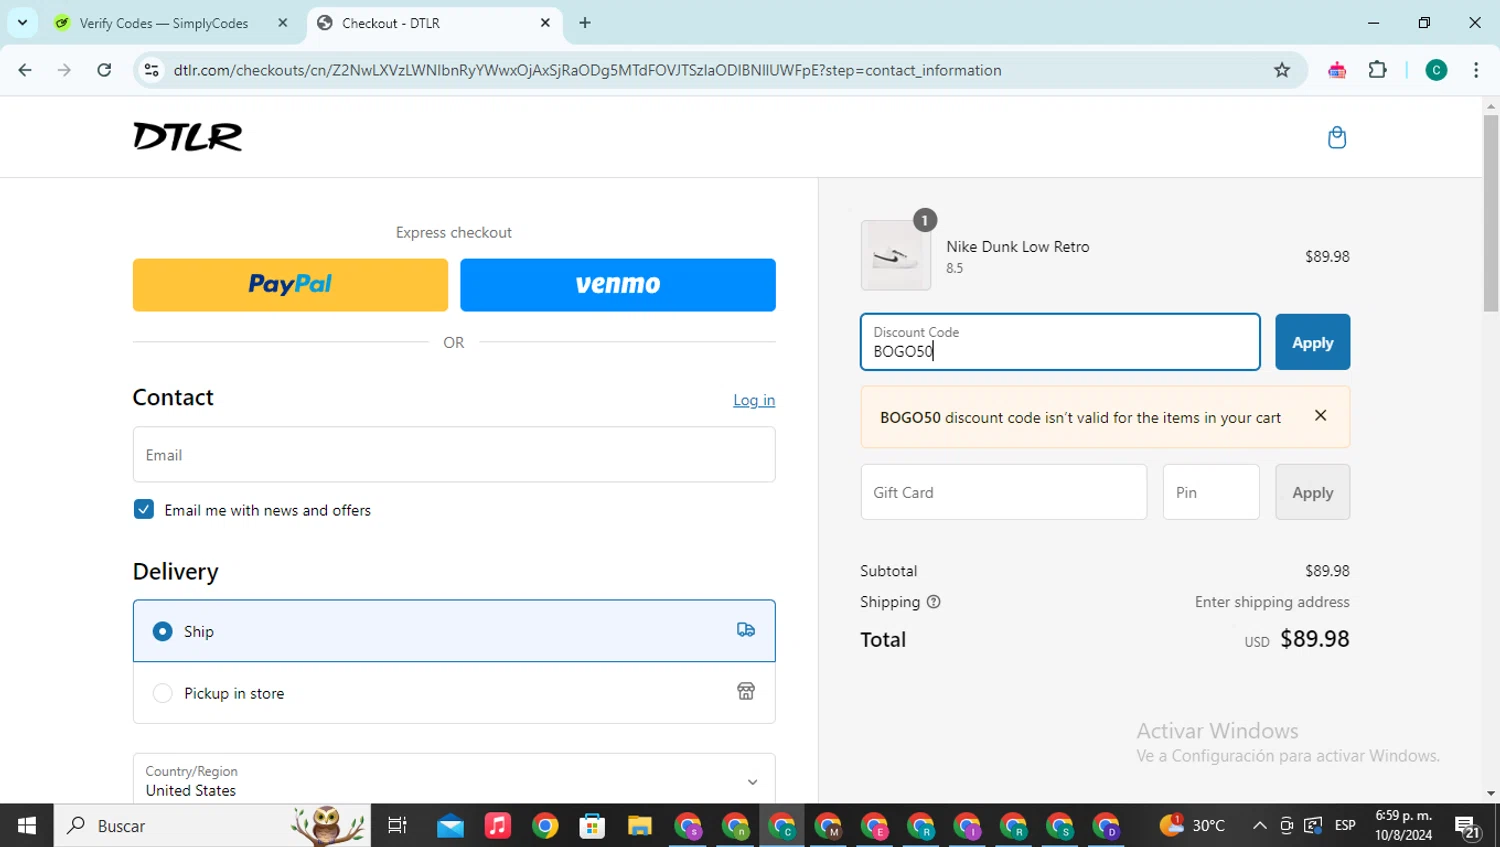Bookmark this page with the star icon

click(x=1282, y=70)
